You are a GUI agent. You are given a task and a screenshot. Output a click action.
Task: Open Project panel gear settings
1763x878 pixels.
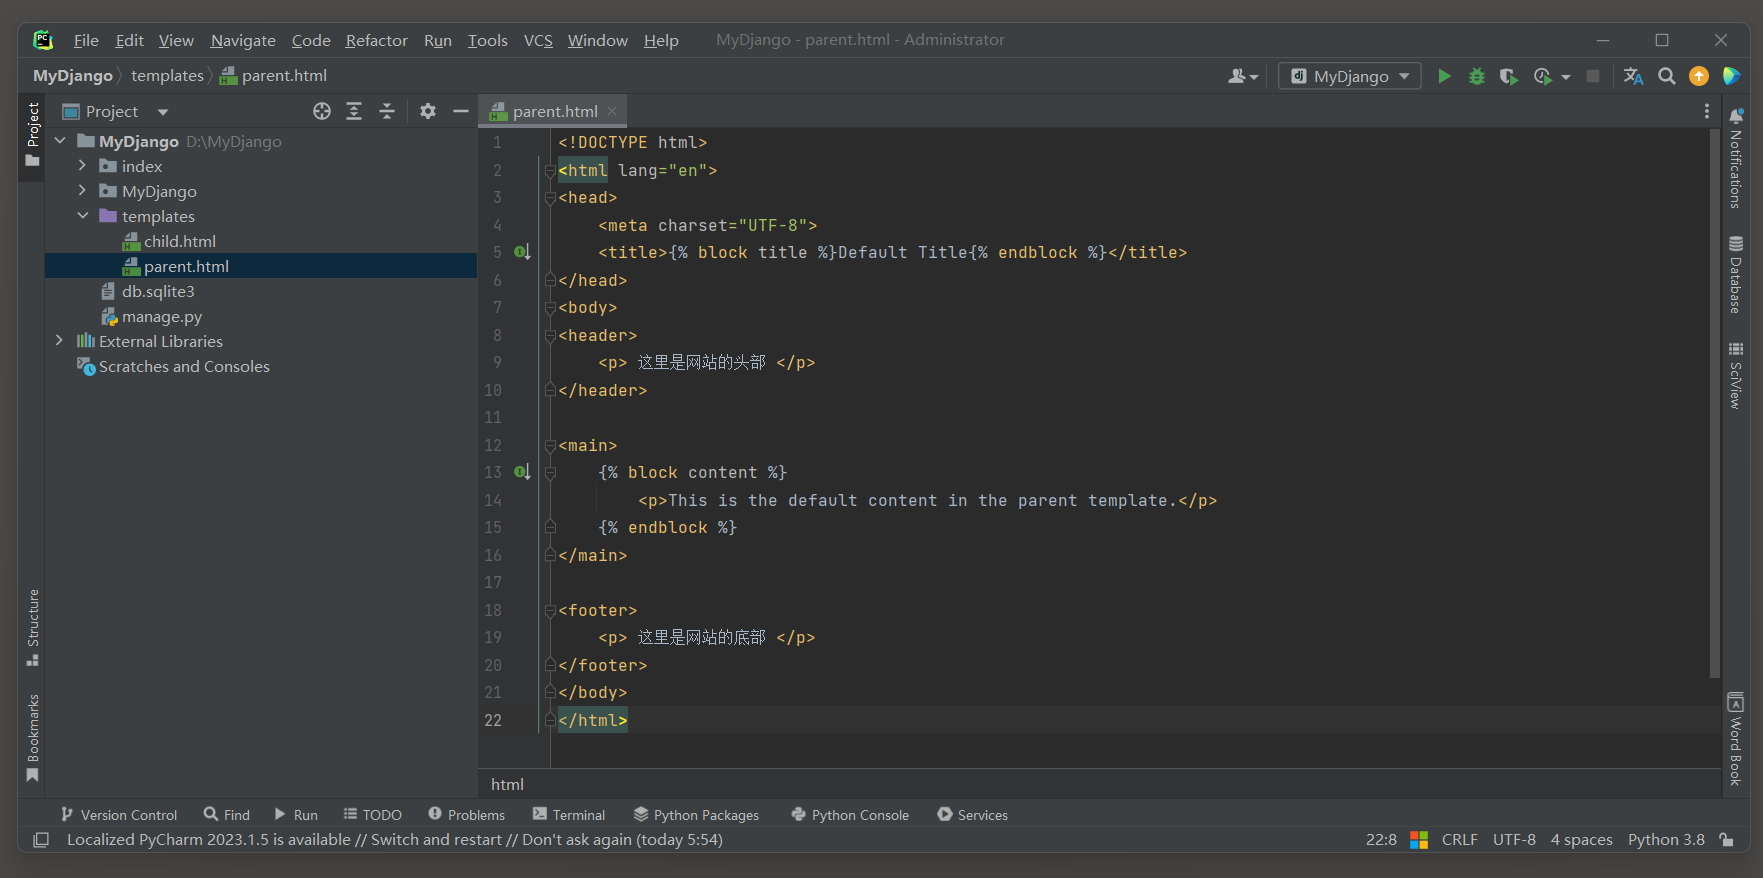[428, 111]
